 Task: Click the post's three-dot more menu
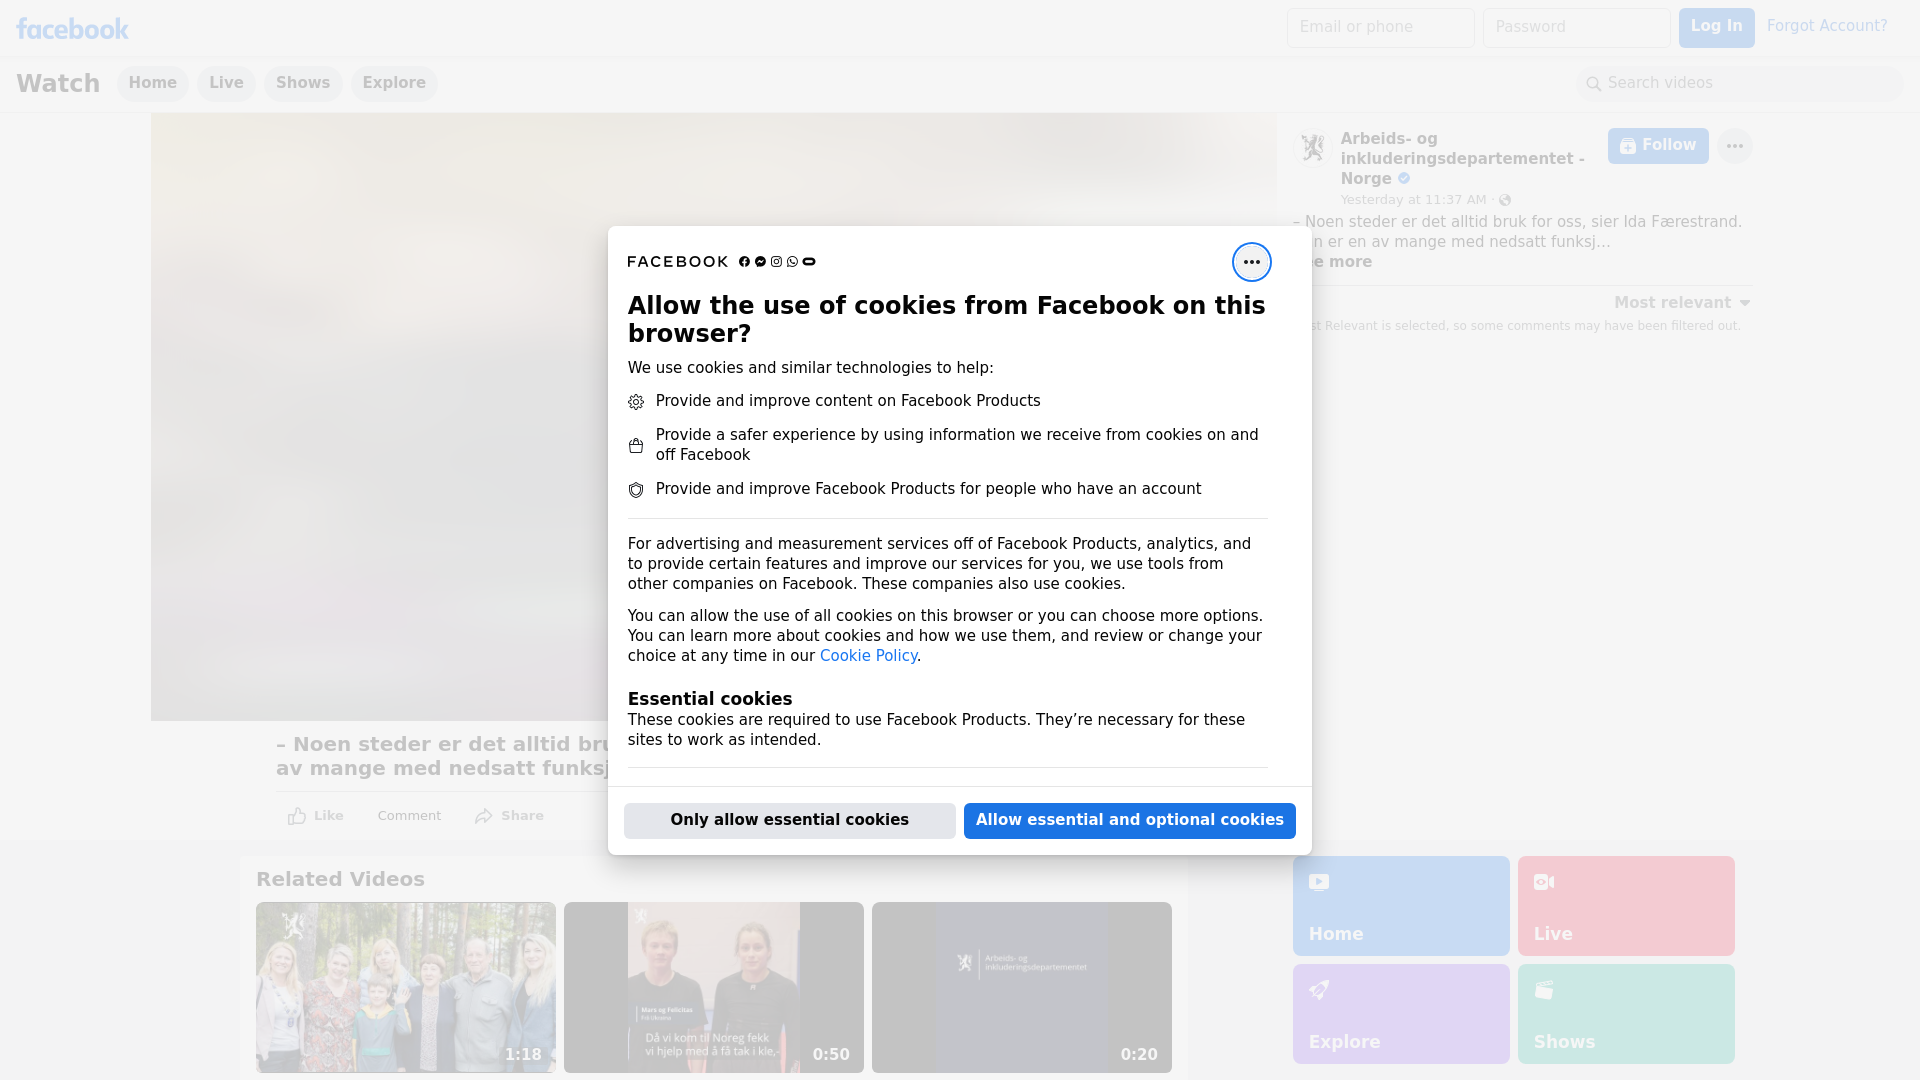point(1734,146)
